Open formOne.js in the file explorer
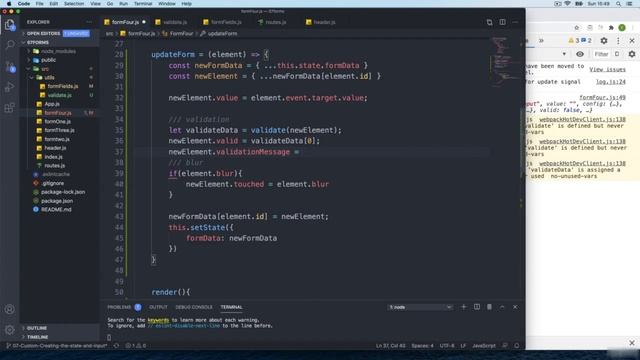The width and height of the screenshot is (640, 360). (58, 122)
